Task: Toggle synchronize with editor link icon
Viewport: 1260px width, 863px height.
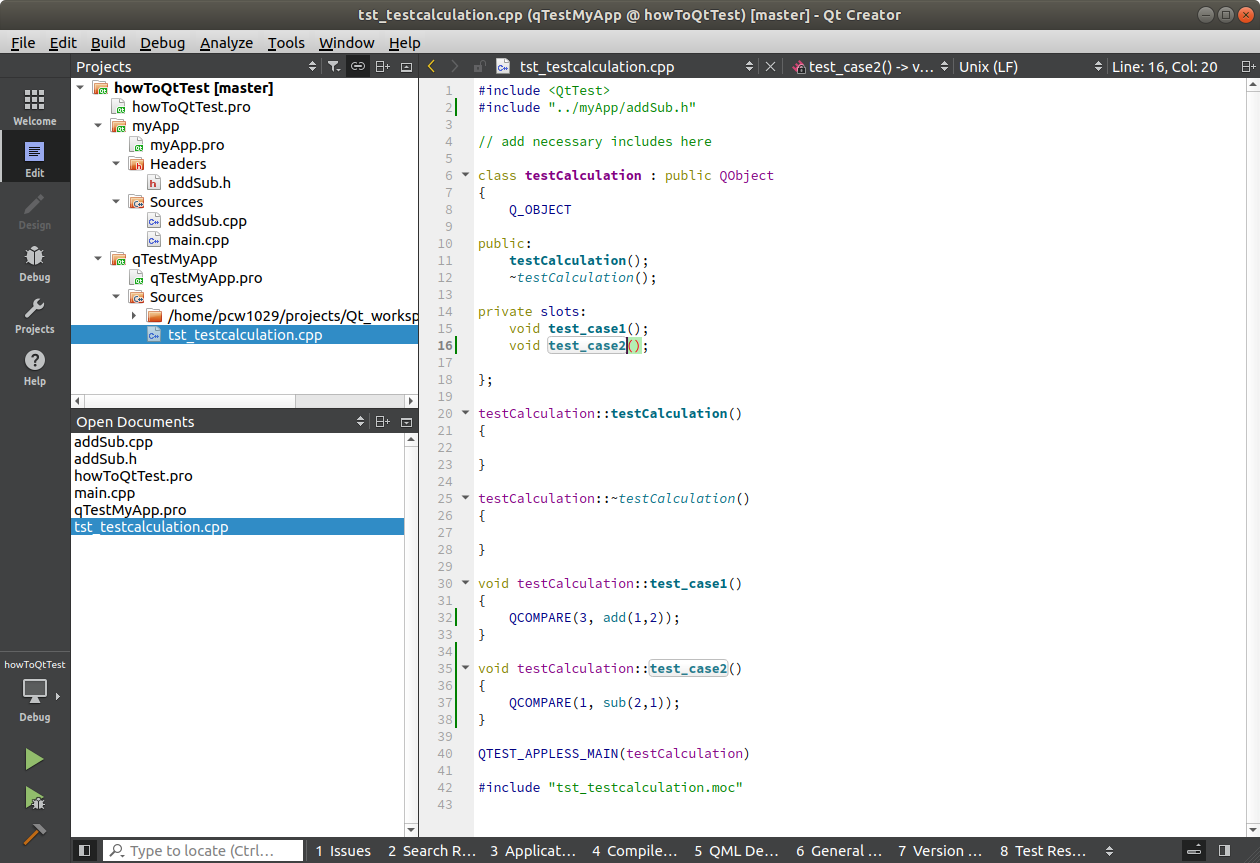Action: point(358,67)
